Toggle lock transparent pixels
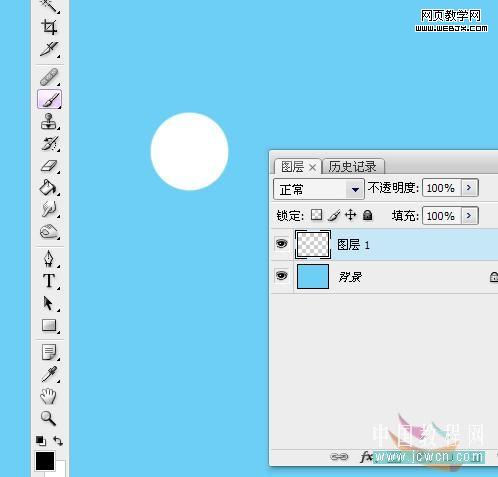The height and width of the screenshot is (477, 498). pyautogui.click(x=316, y=215)
